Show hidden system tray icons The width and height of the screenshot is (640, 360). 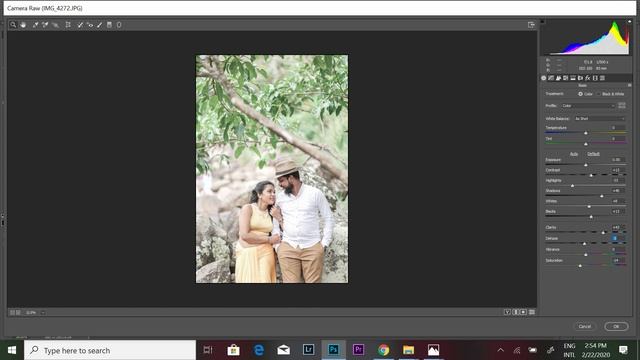[x=500, y=350]
